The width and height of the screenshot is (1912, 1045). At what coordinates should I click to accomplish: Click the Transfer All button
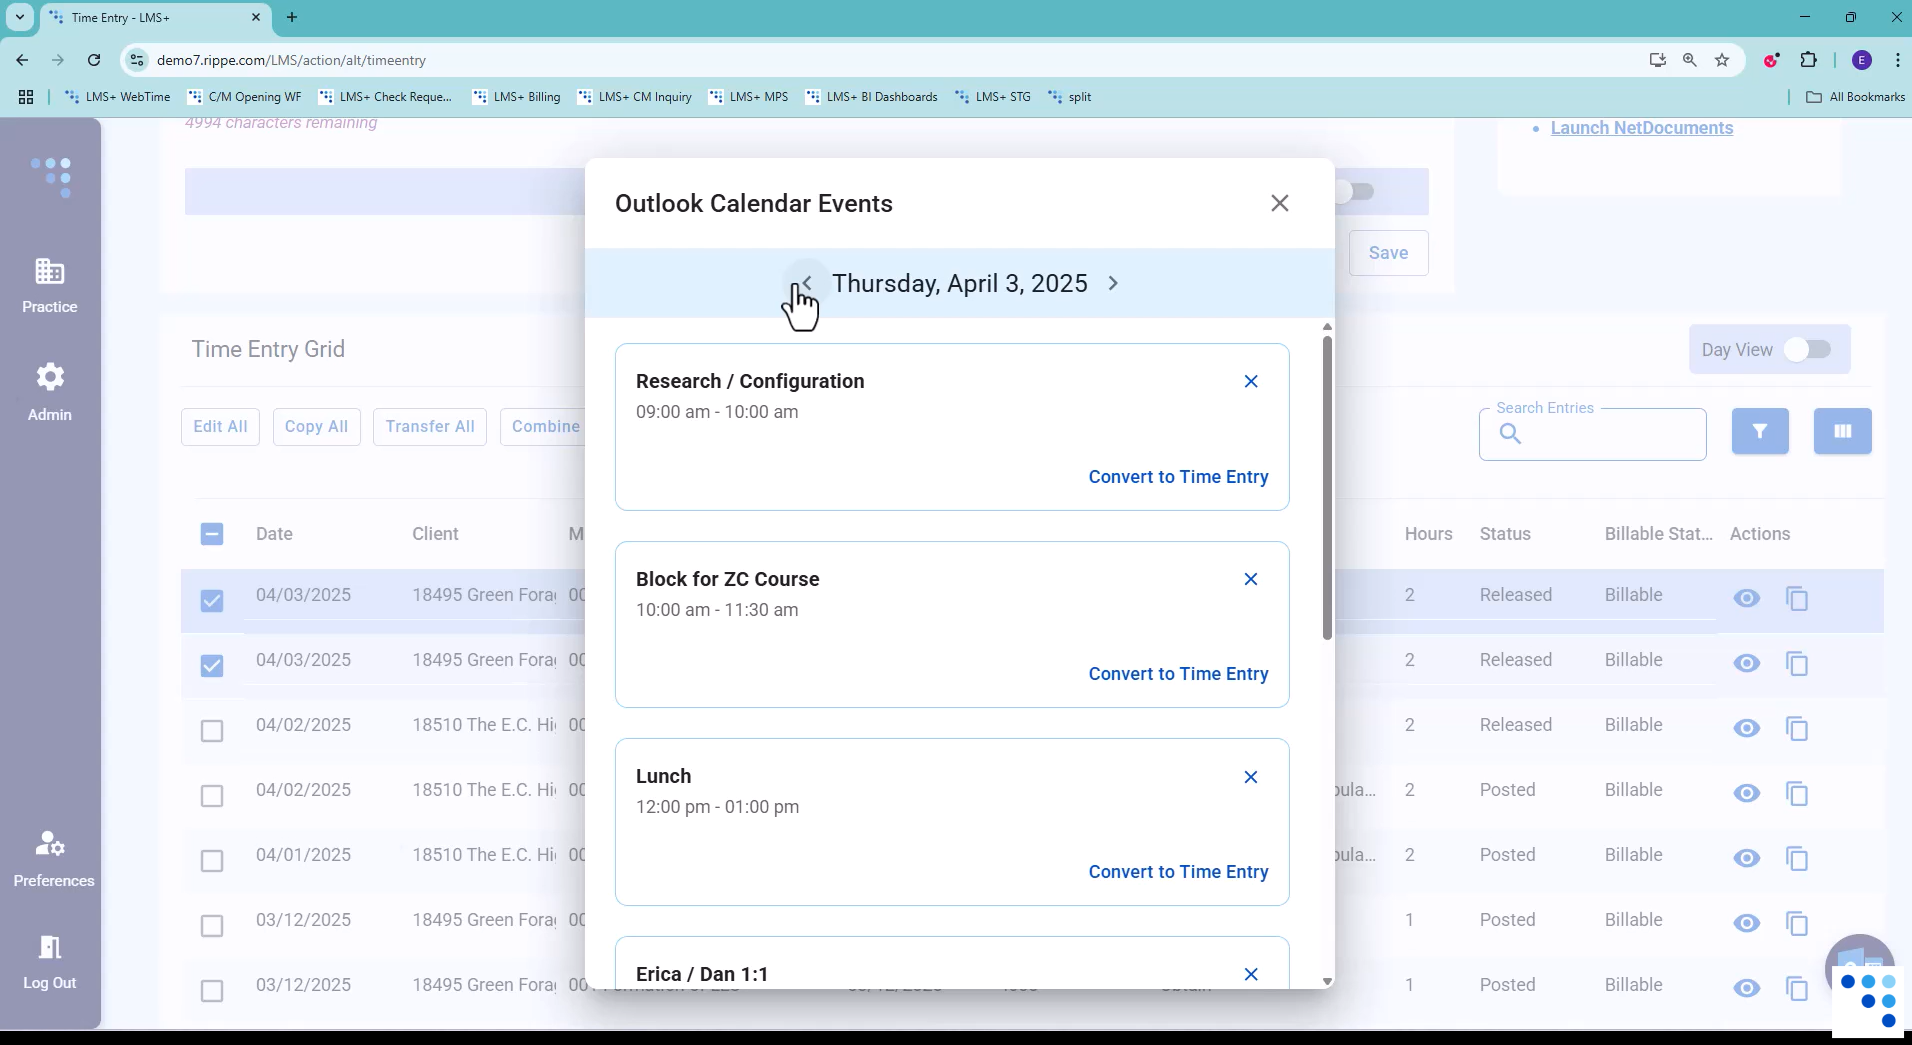coord(430,427)
